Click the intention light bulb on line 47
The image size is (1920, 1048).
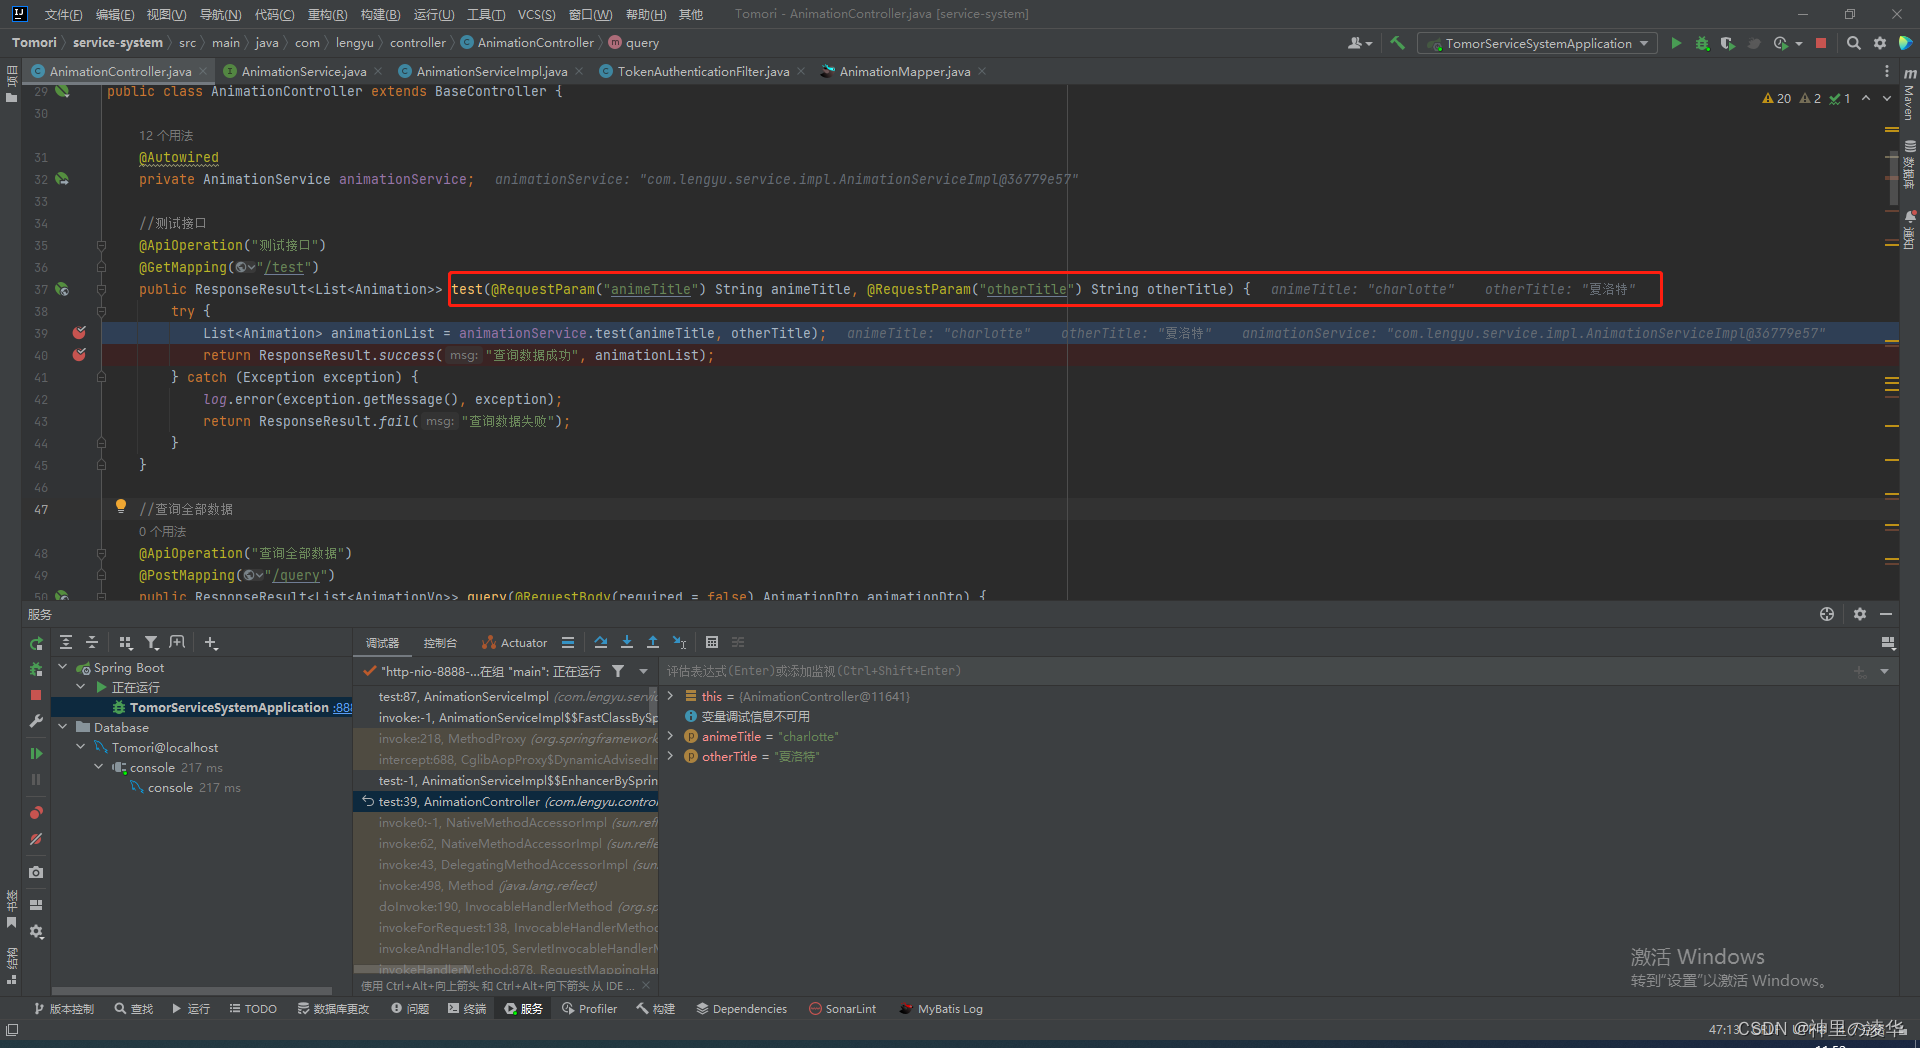tap(121, 506)
